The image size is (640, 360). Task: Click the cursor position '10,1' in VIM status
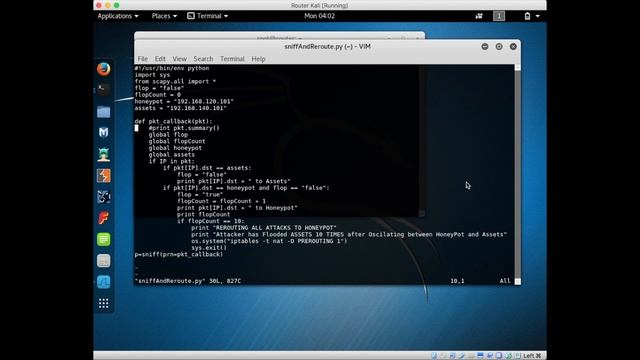(x=457, y=281)
